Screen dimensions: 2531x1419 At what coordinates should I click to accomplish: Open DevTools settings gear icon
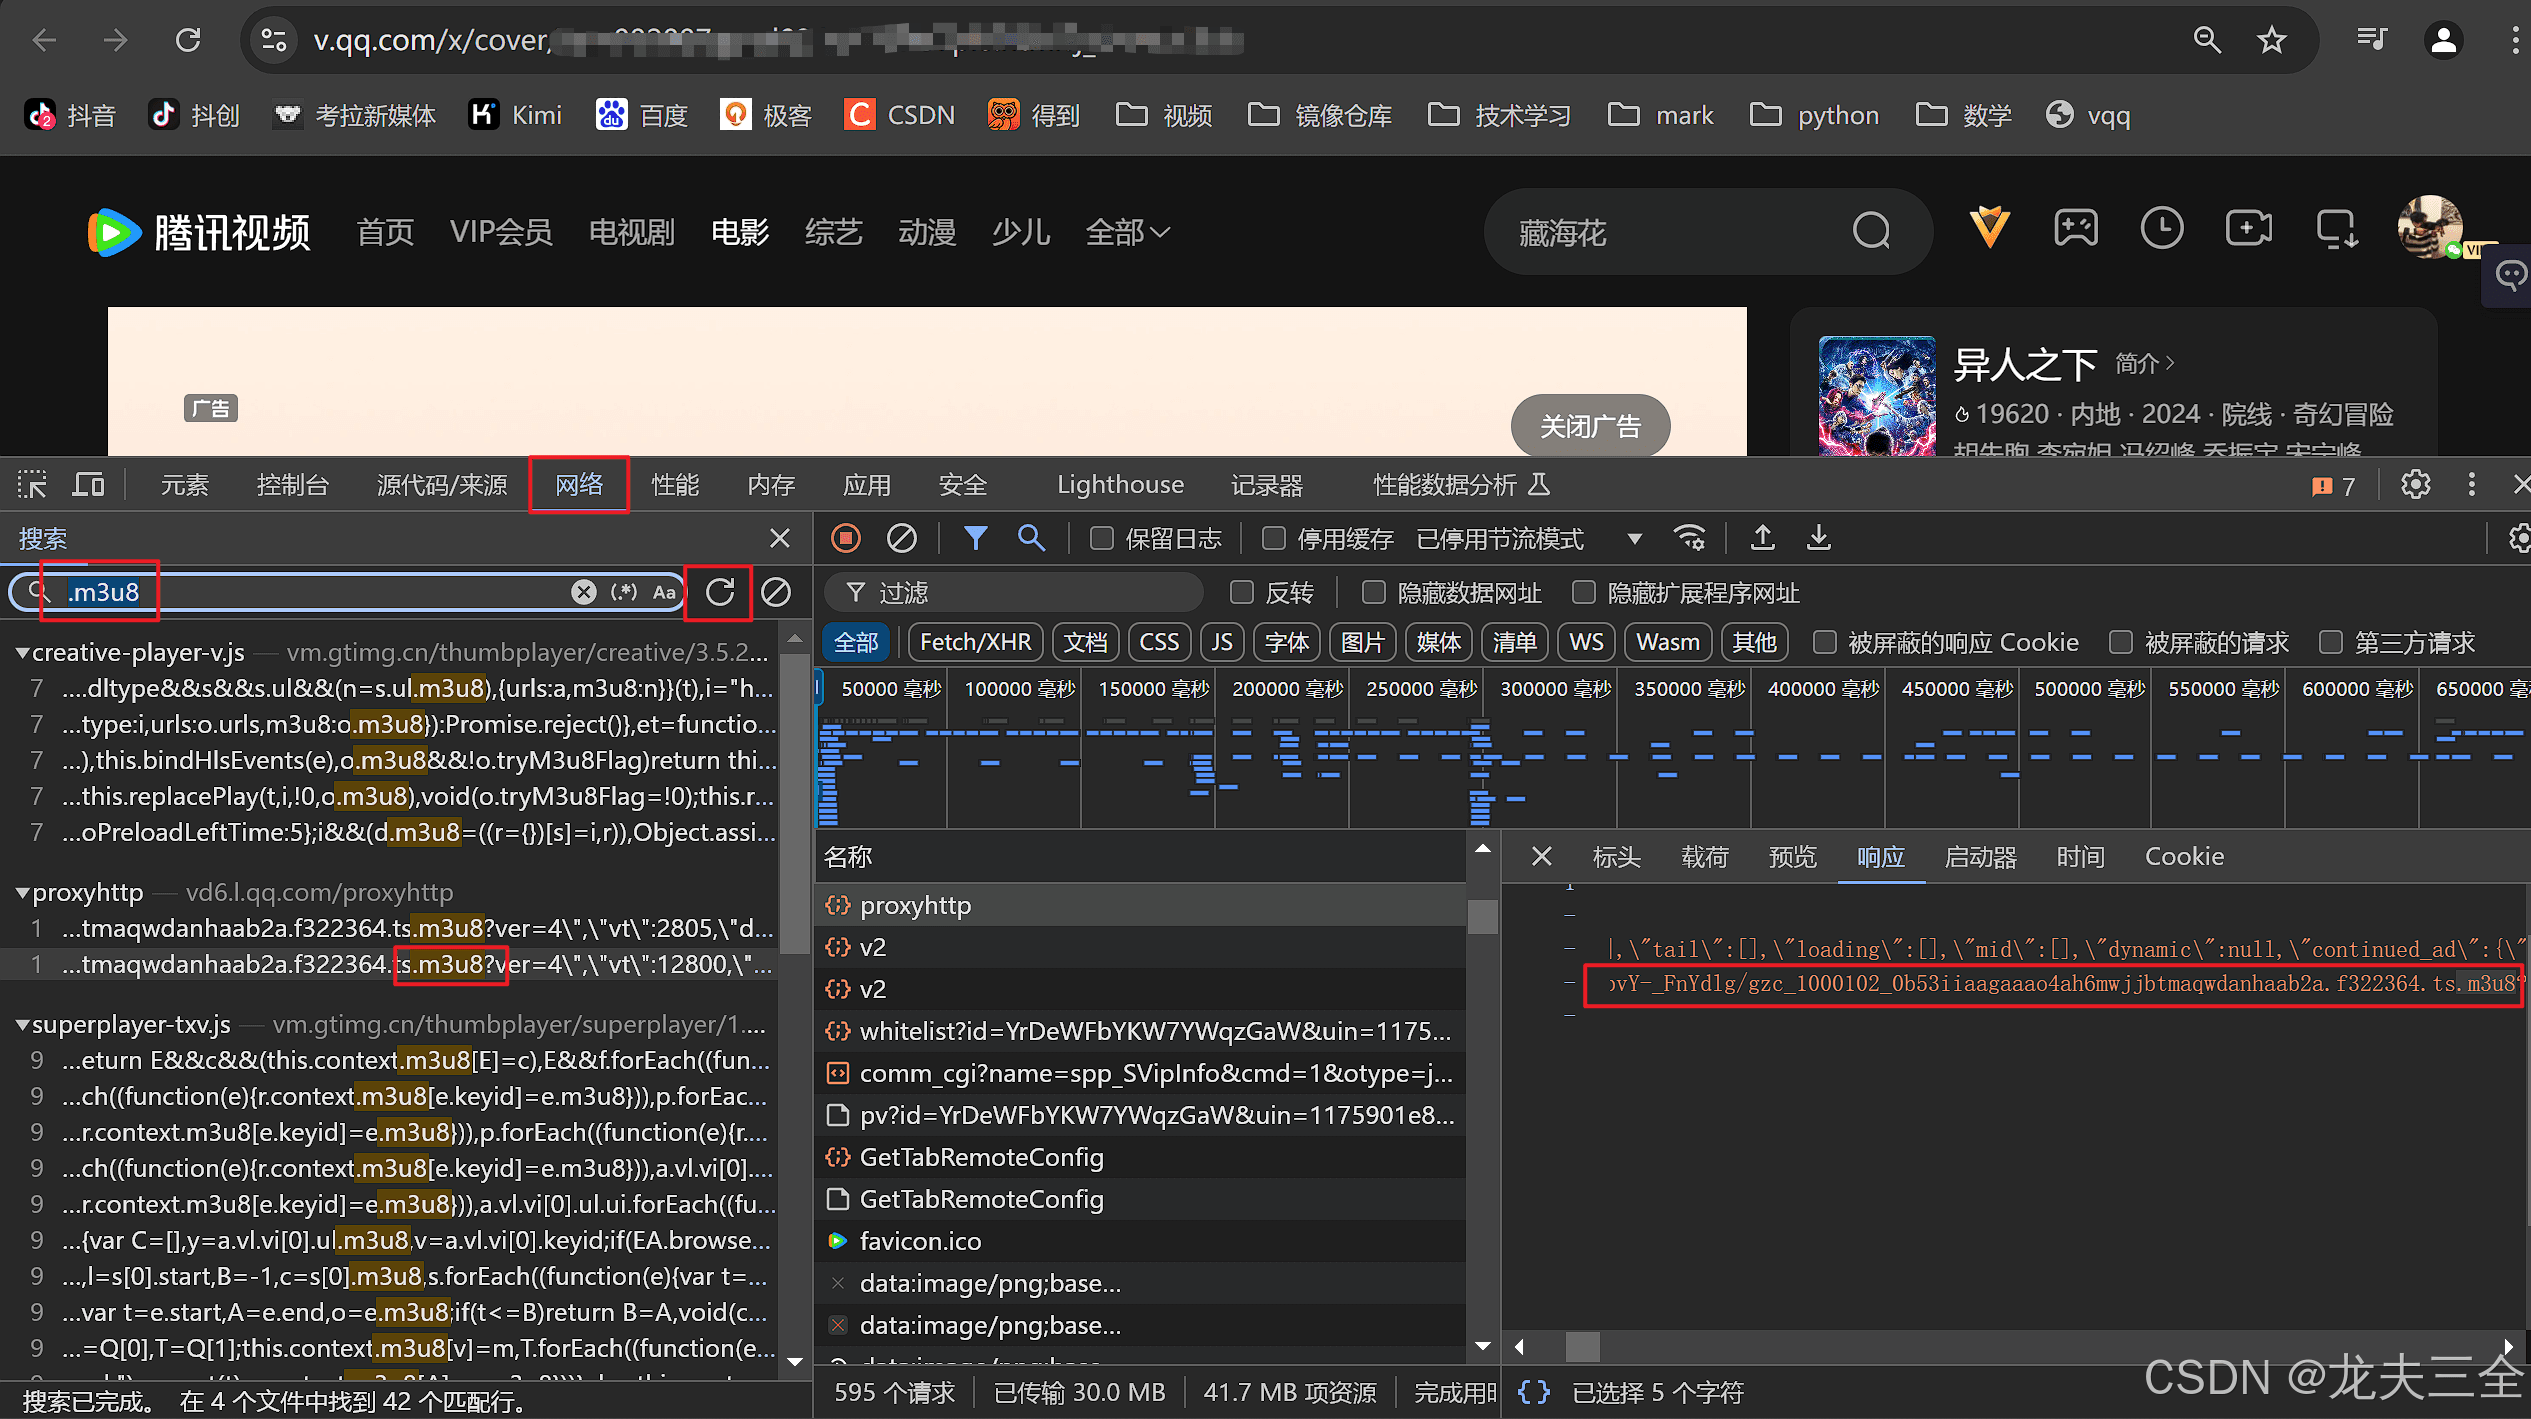click(x=2416, y=485)
